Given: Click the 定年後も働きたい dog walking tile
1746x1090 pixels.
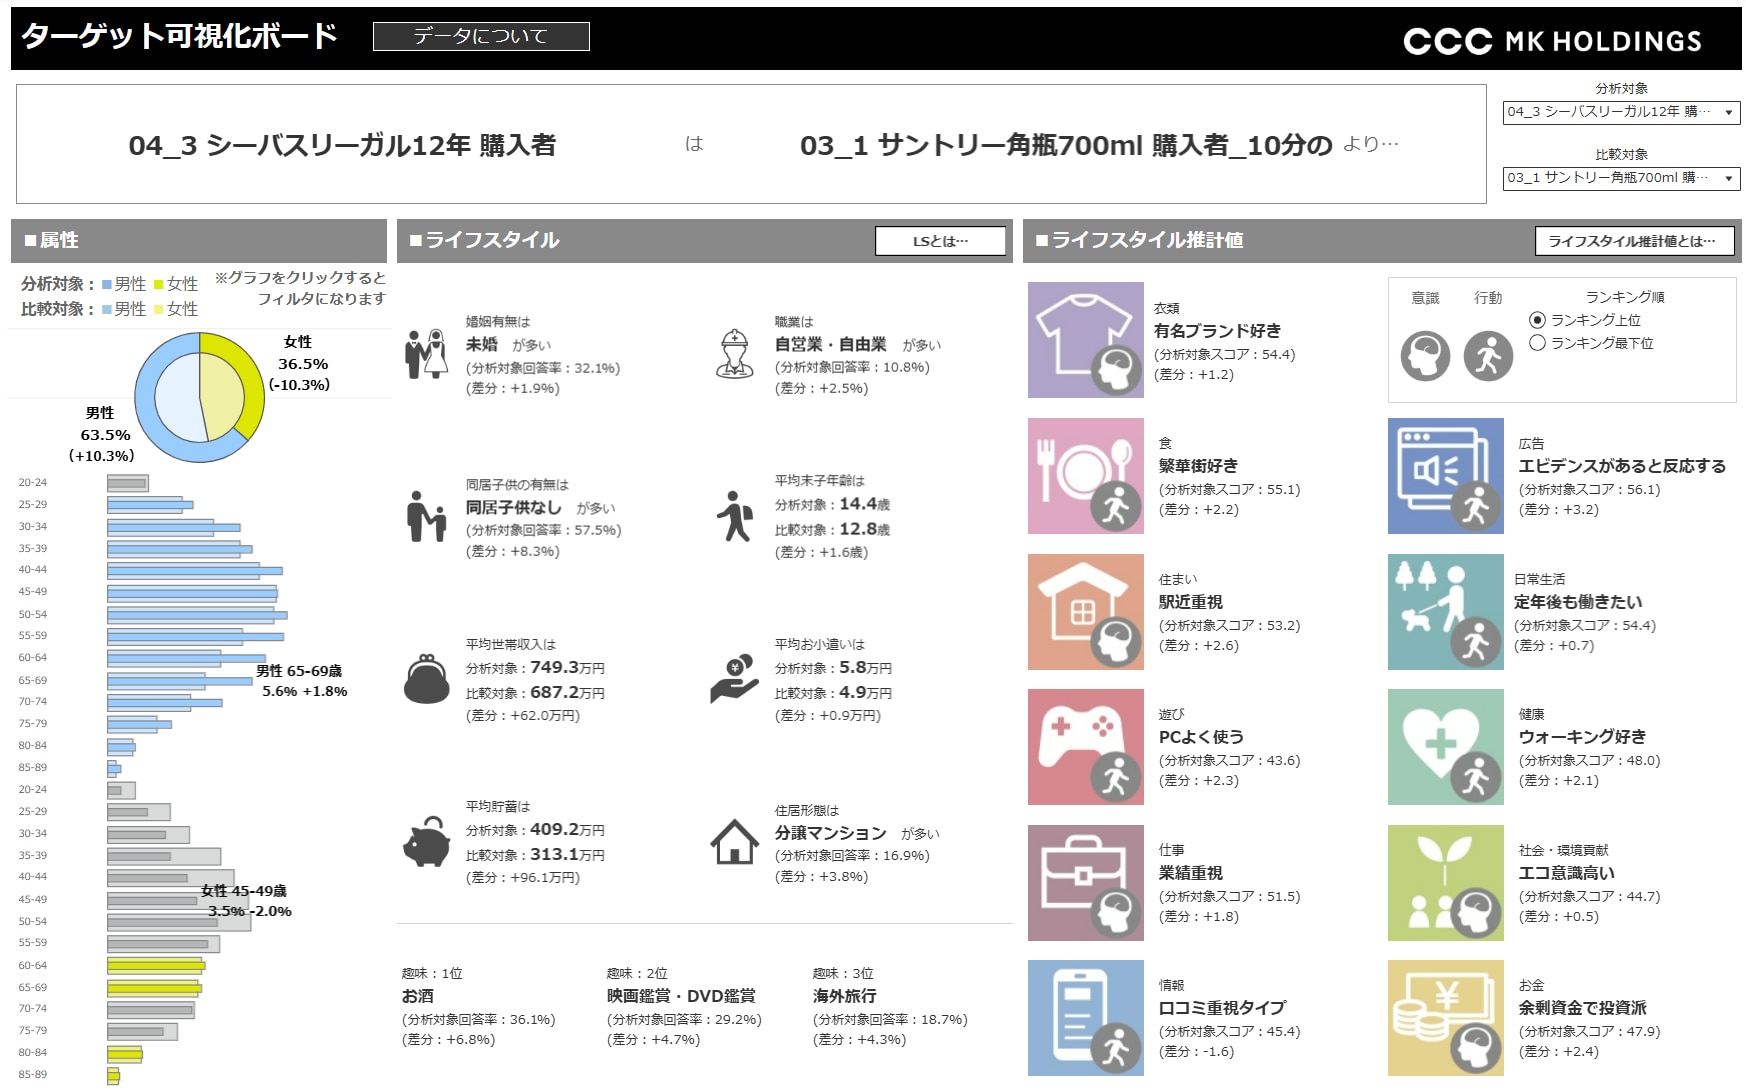Looking at the screenshot, I should [1445, 611].
